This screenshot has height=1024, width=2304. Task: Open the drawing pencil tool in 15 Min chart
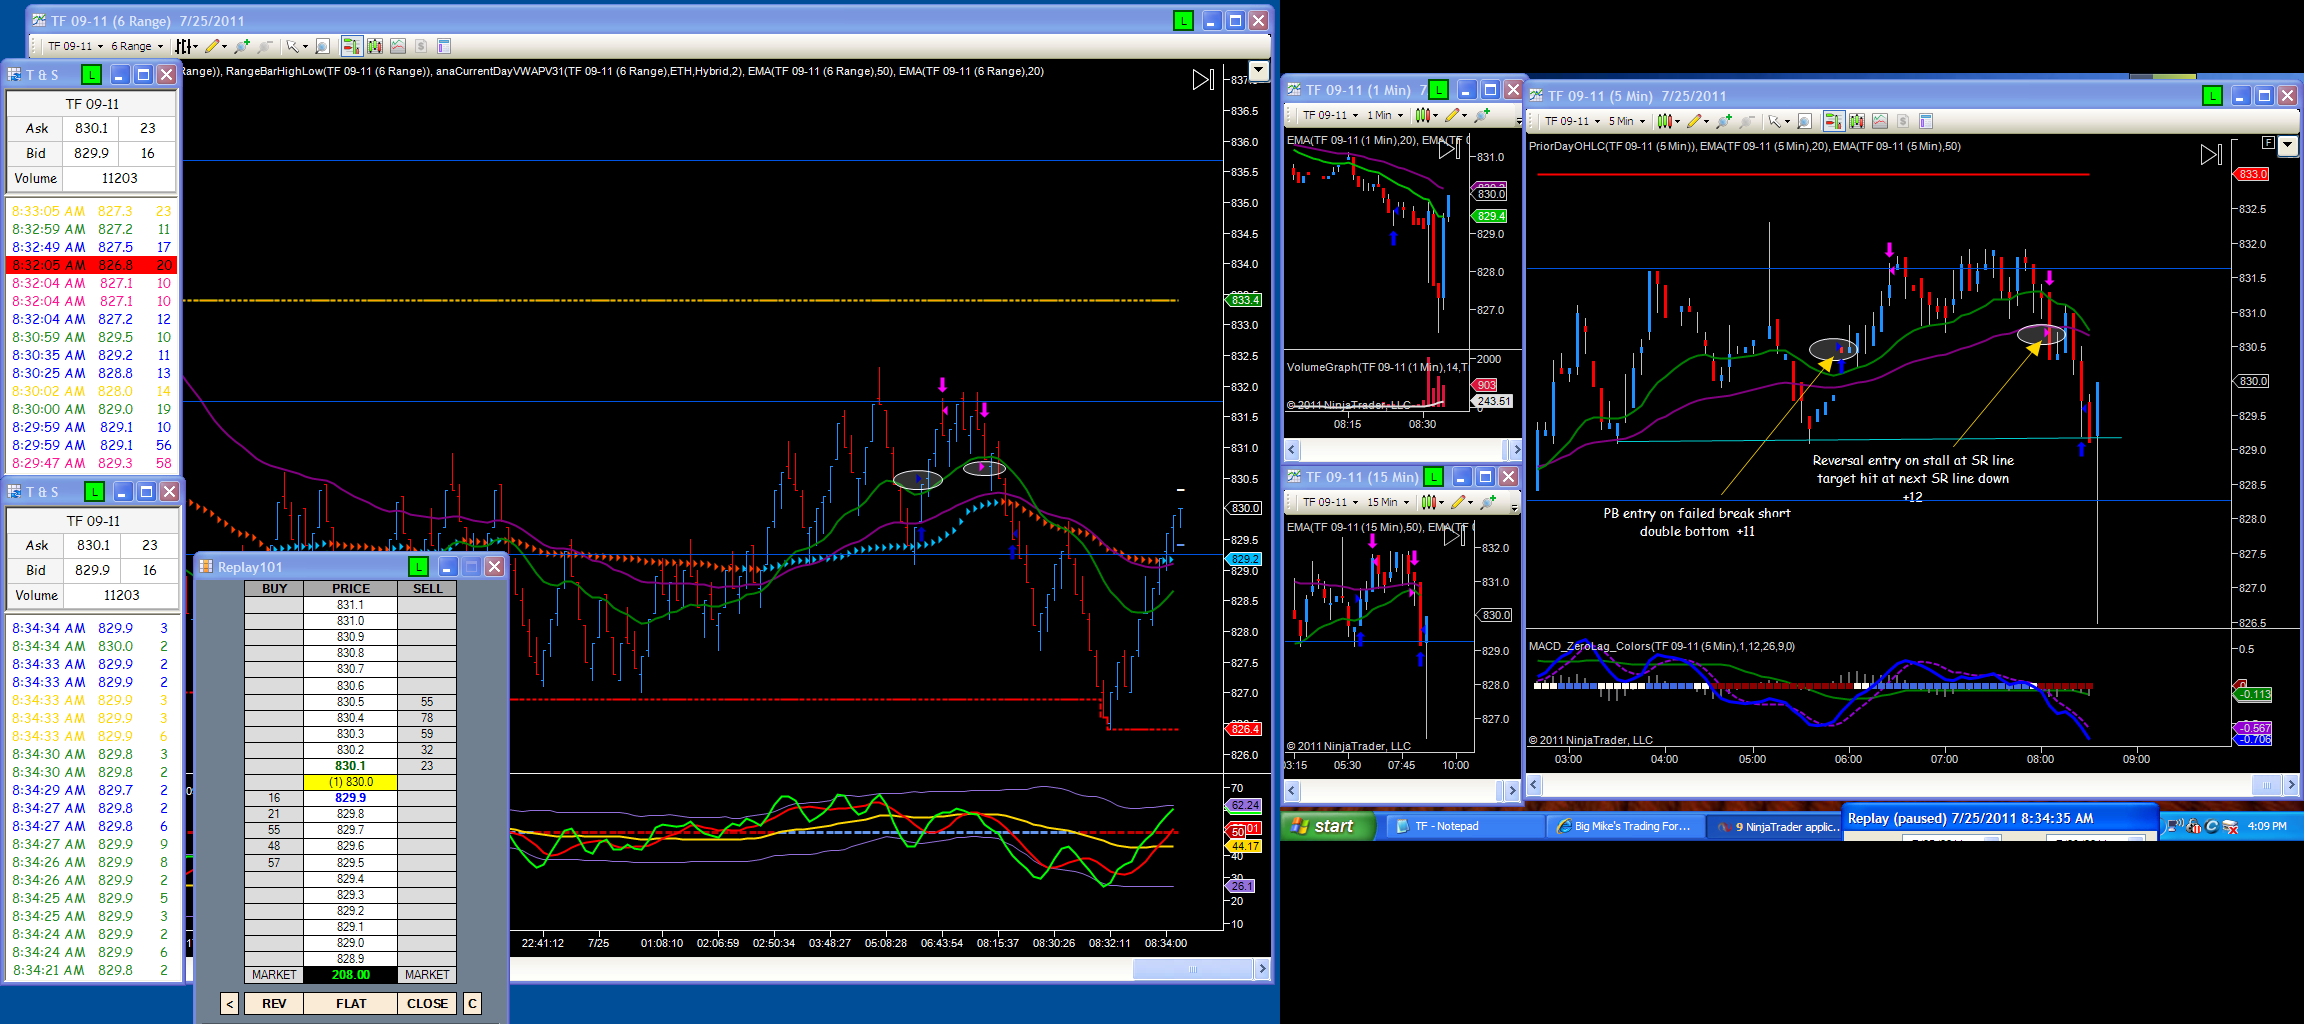1462,502
